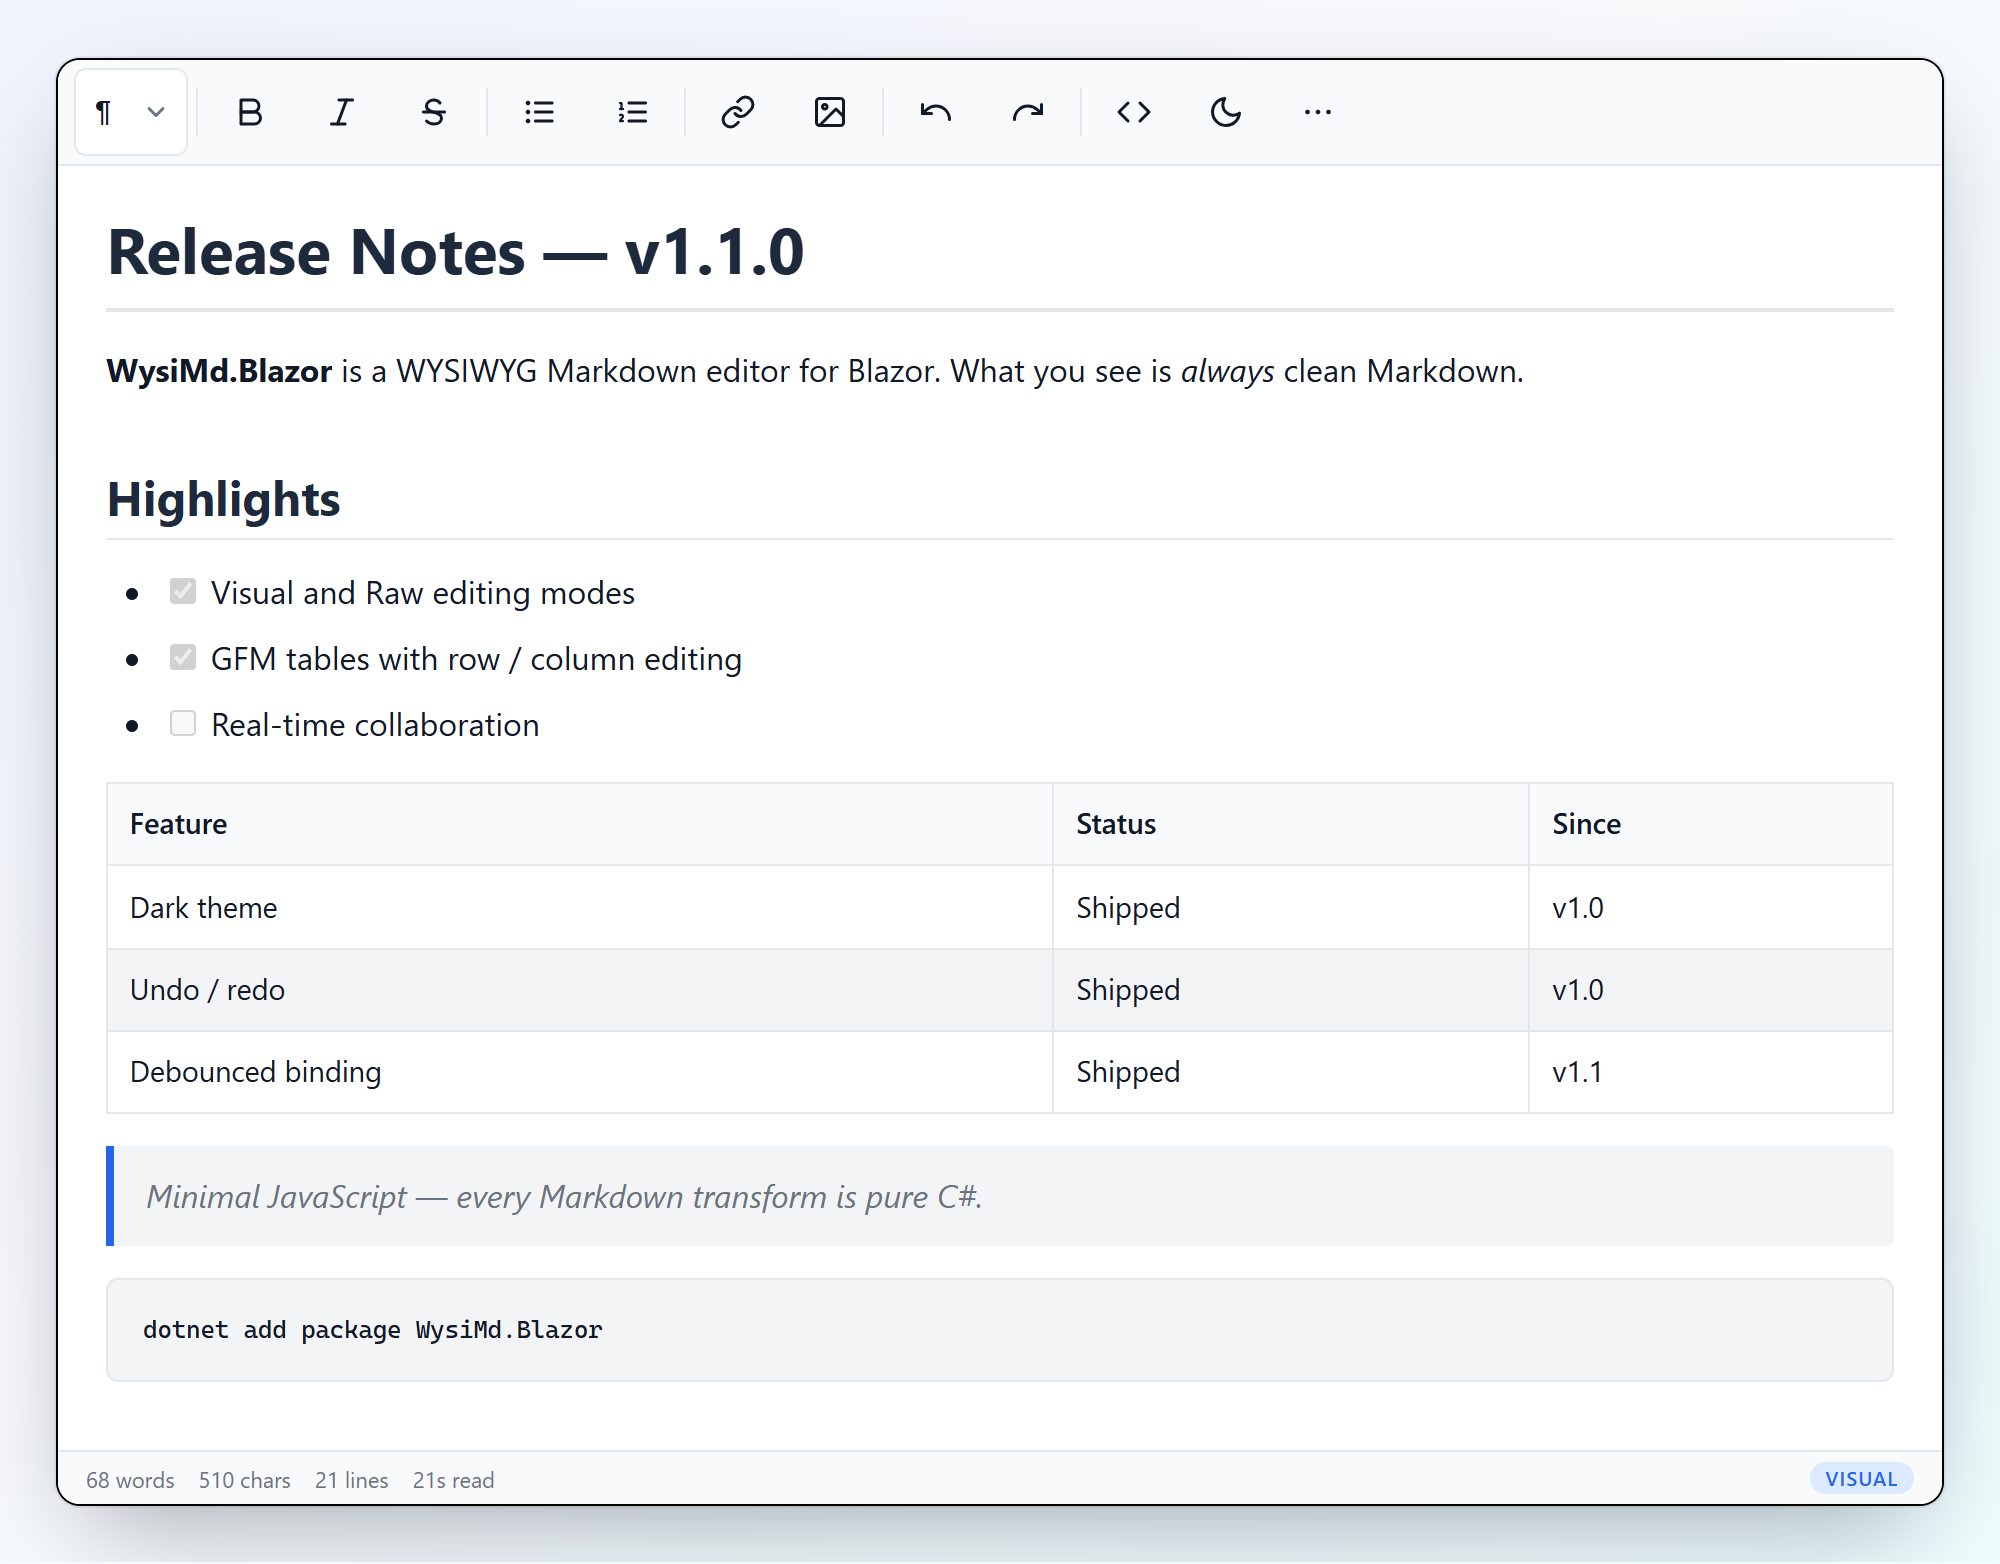Screen dimensions: 2000x1564
Task: Click the 21 lines status entry
Action: [352, 1480]
